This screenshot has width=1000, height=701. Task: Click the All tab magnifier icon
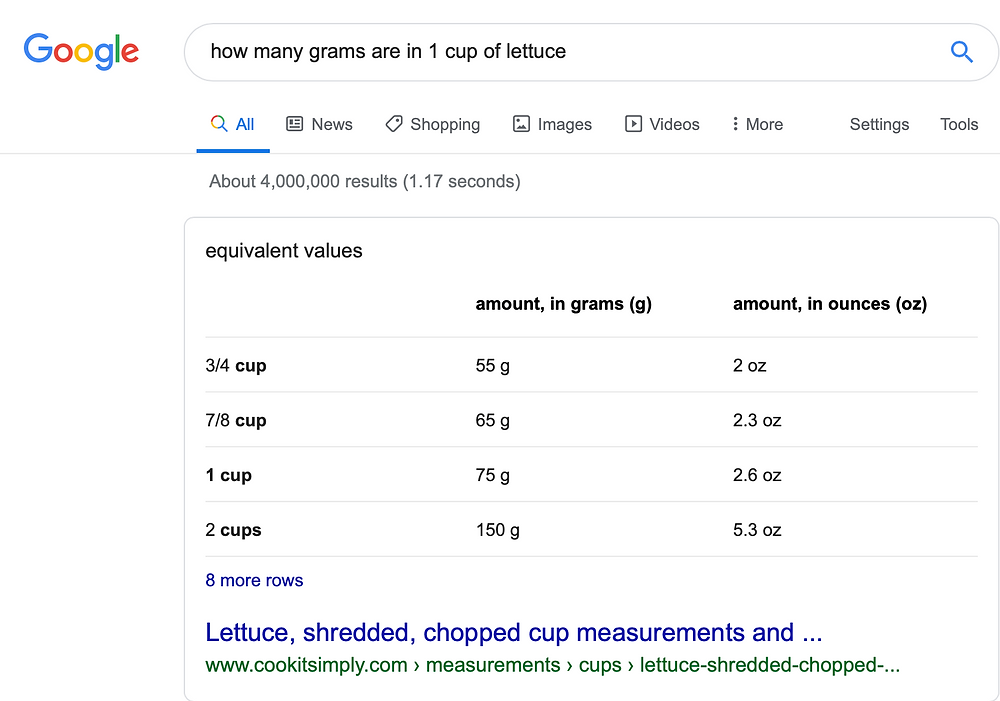[x=219, y=123]
